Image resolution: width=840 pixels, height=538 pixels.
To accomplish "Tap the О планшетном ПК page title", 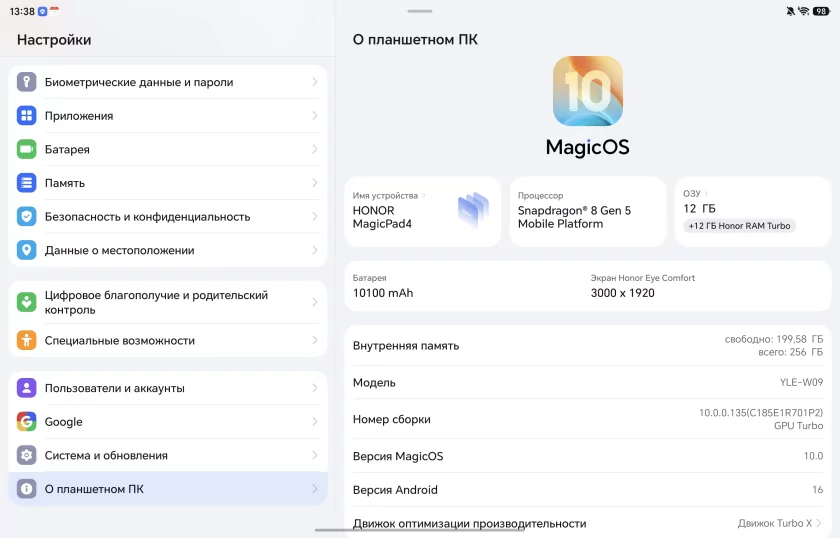I will point(415,40).
